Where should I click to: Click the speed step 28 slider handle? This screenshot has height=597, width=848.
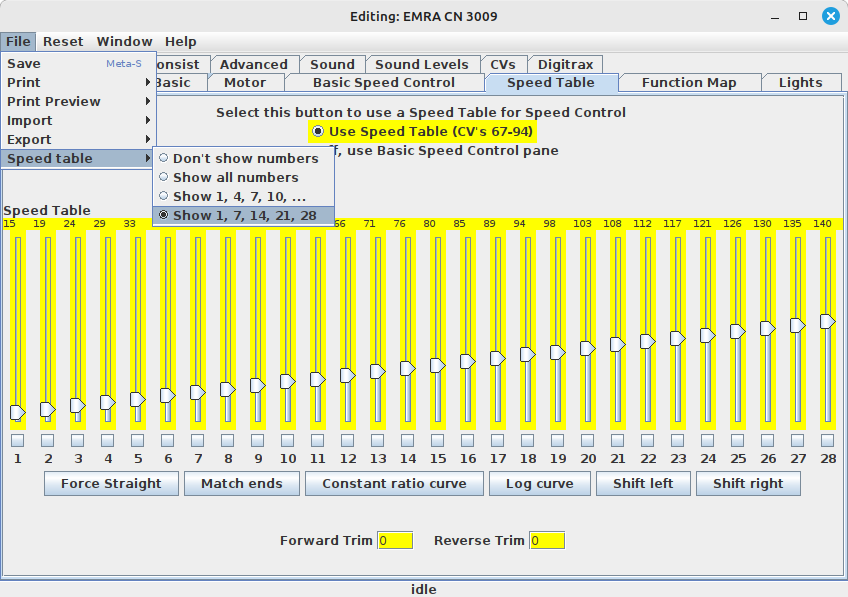827,321
